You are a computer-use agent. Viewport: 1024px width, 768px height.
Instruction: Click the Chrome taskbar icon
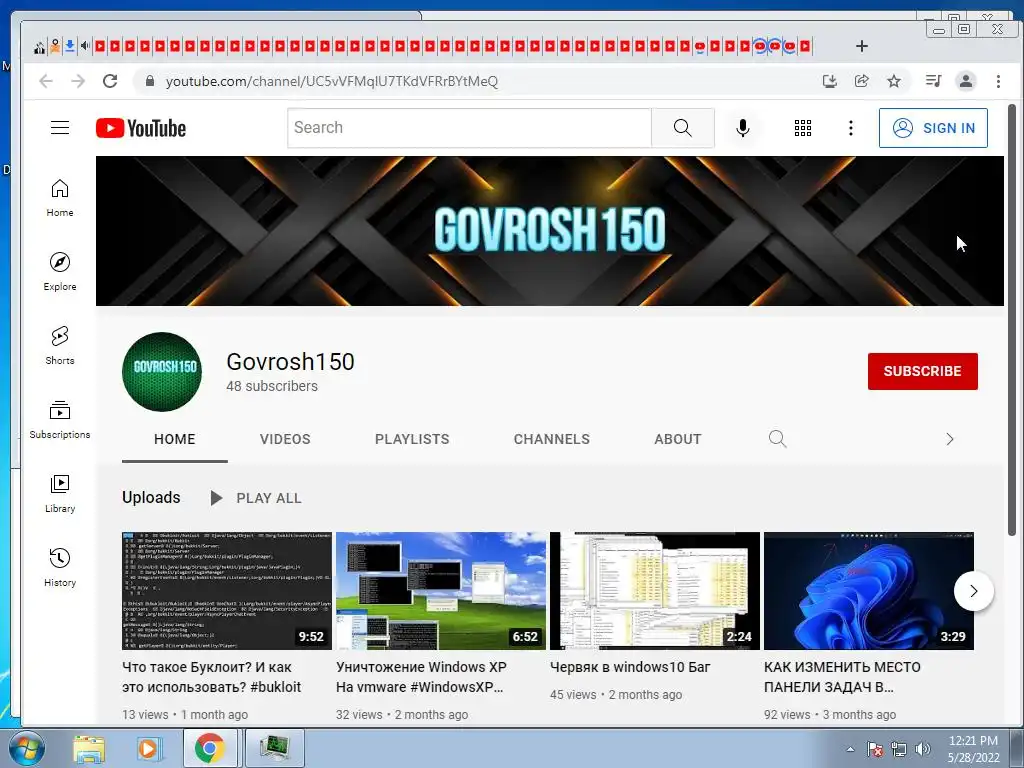tap(210, 748)
